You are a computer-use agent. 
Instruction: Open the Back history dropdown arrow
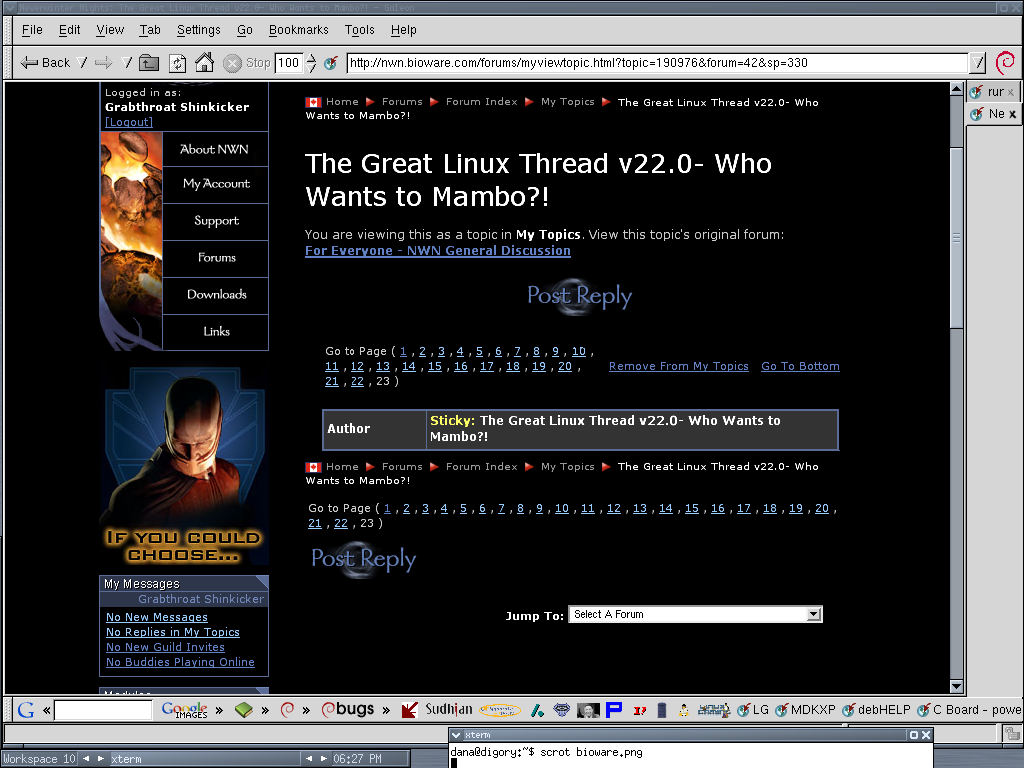pyautogui.click(x=82, y=63)
